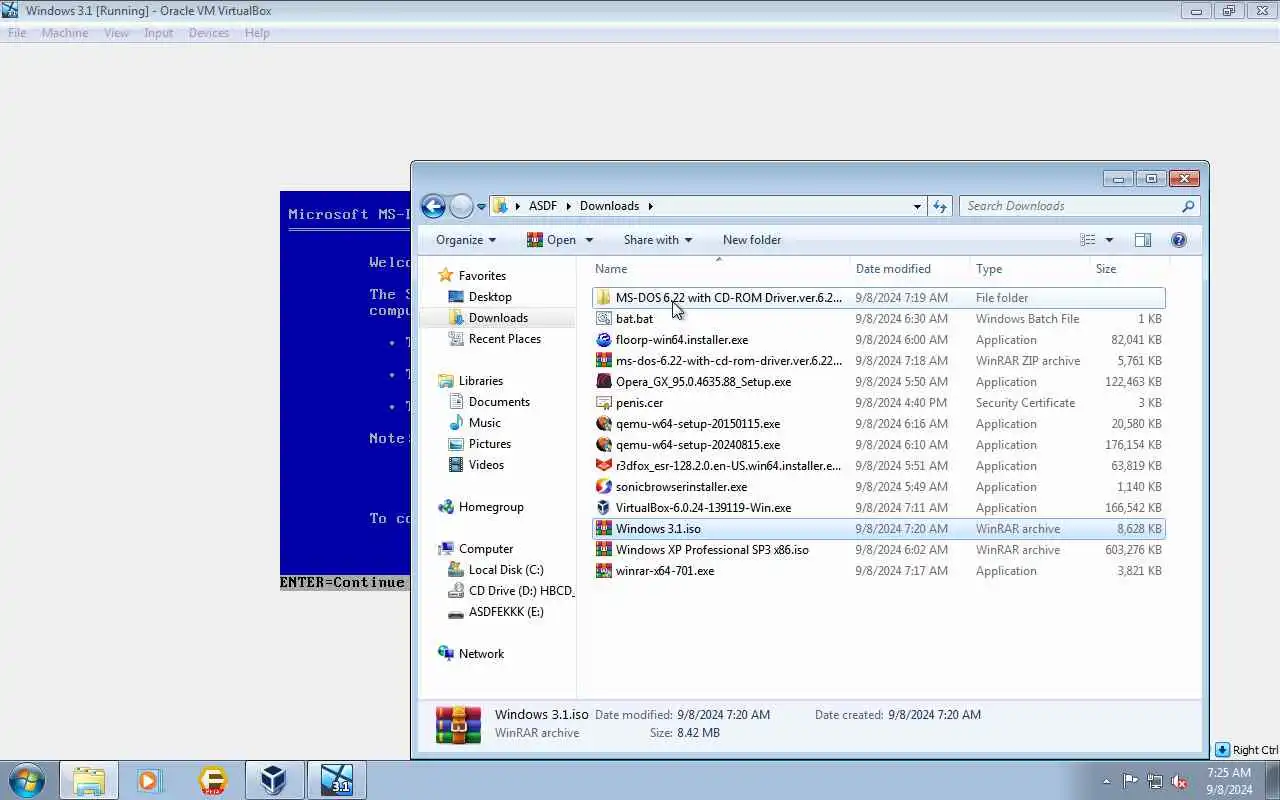Open Local Disk (C:)
This screenshot has height=800, width=1280.
coord(506,570)
